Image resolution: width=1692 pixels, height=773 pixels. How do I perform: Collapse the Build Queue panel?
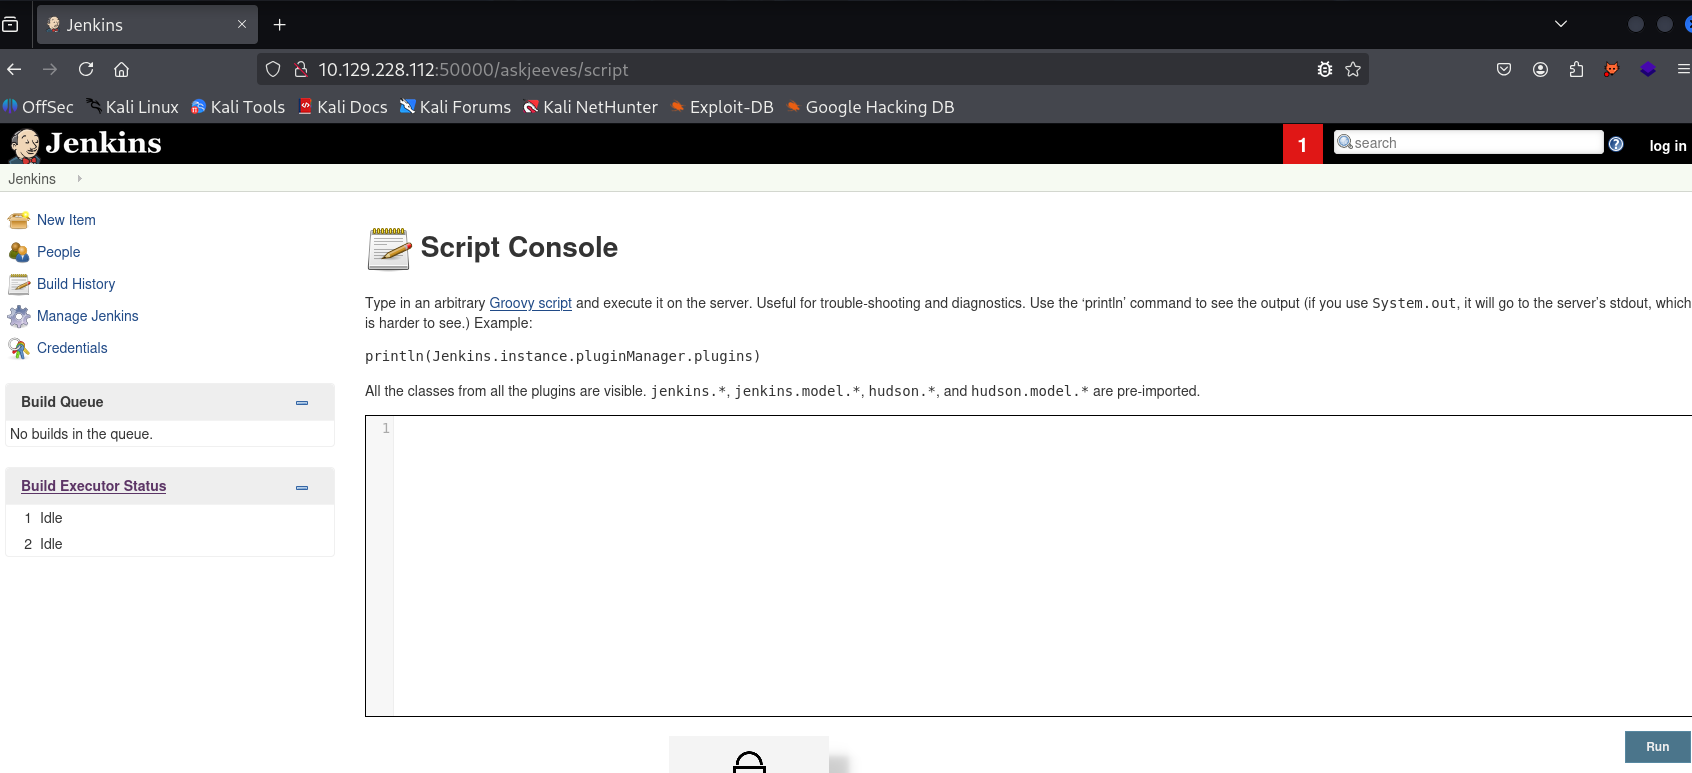(x=302, y=403)
